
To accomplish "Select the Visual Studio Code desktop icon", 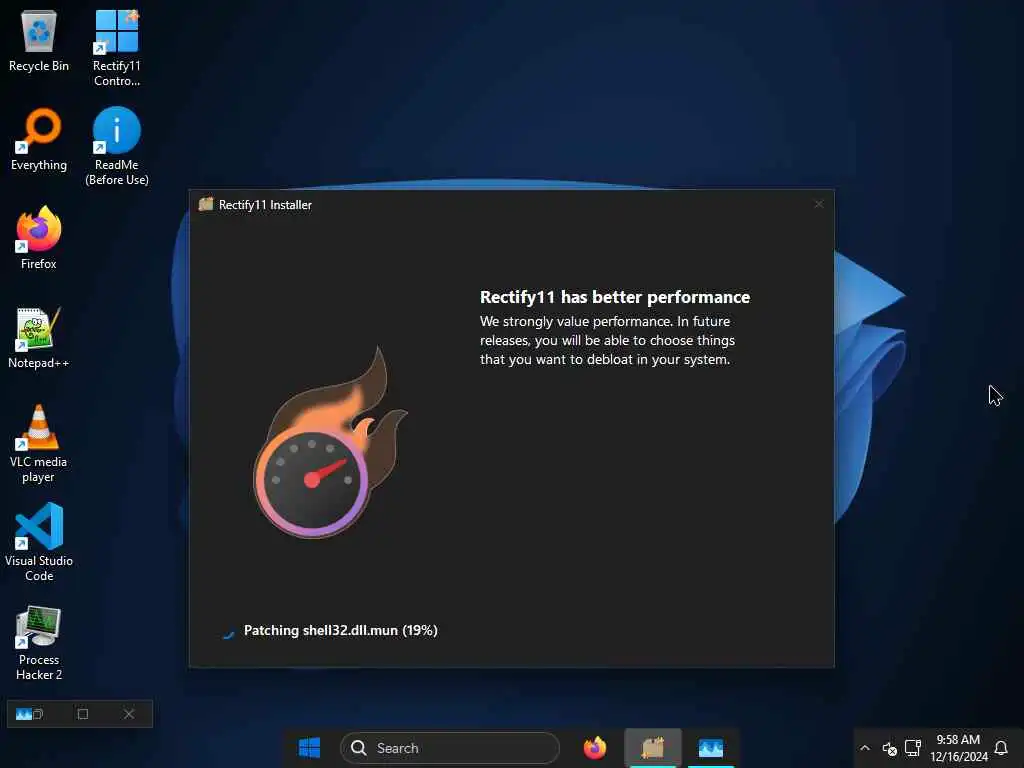I will [x=39, y=542].
